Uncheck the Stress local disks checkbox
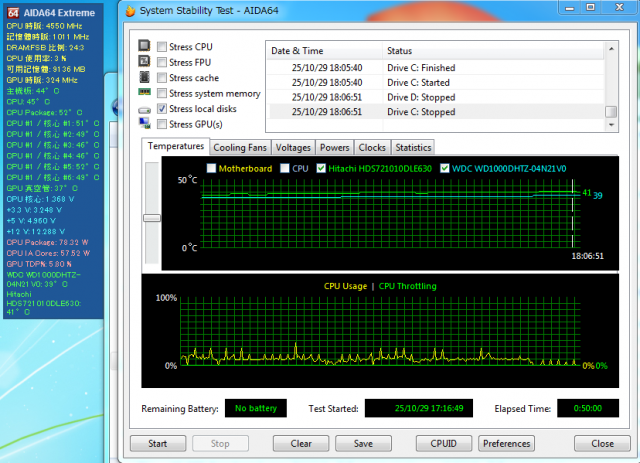Screen dimensions: 640x463 click(162, 109)
